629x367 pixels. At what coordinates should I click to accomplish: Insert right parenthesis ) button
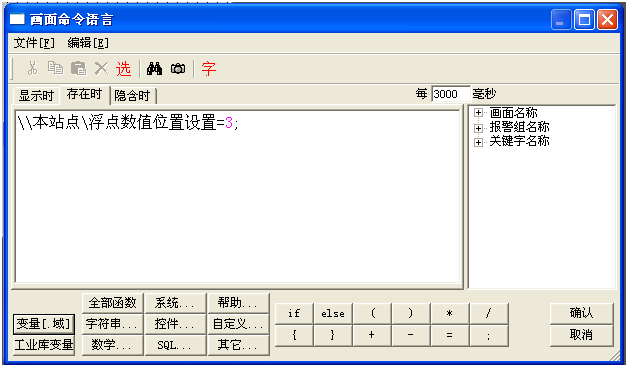411,313
